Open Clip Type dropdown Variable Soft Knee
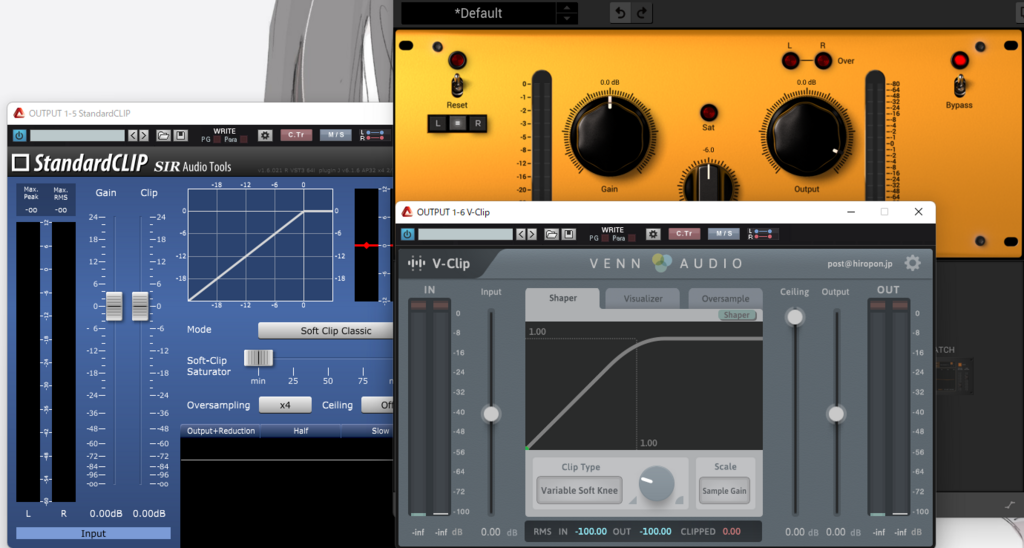1024x548 pixels. (x=579, y=491)
